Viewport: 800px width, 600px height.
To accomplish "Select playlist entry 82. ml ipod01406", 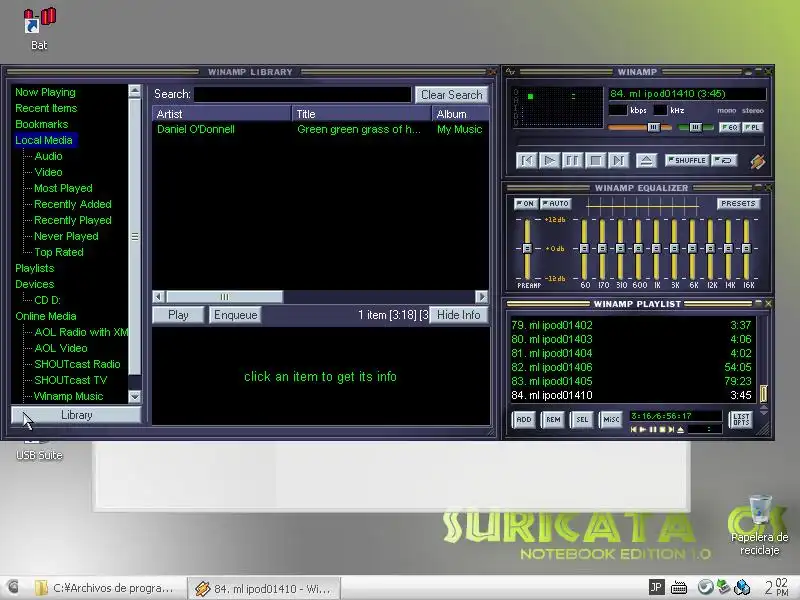I will pos(632,367).
